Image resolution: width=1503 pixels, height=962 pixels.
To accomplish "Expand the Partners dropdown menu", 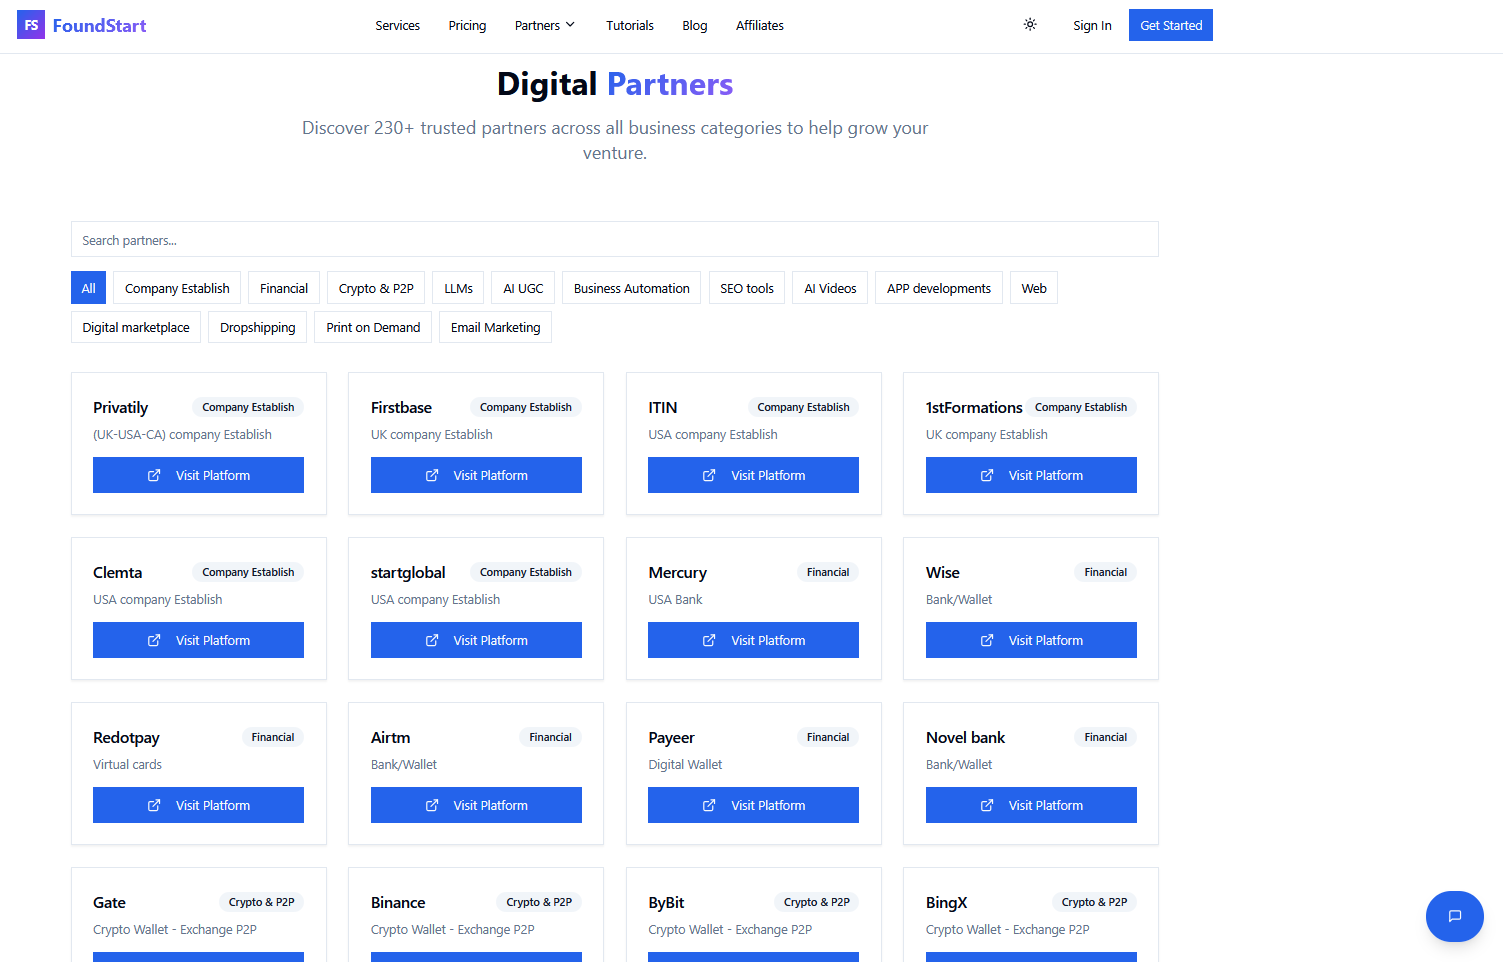I will (x=545, y=25).
